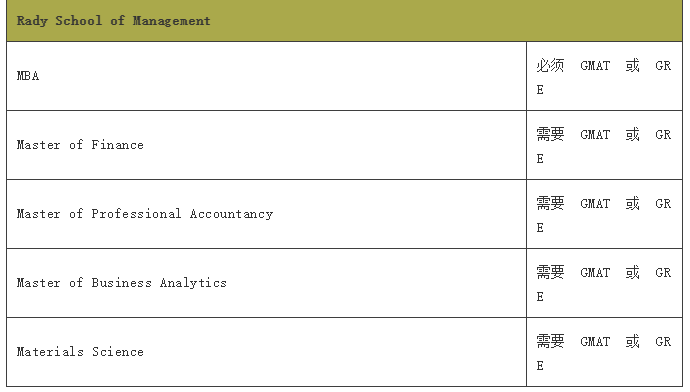Select "Master of Professional Accountancy" program label
Screen dimensions: 690x392
pos(145,214)
